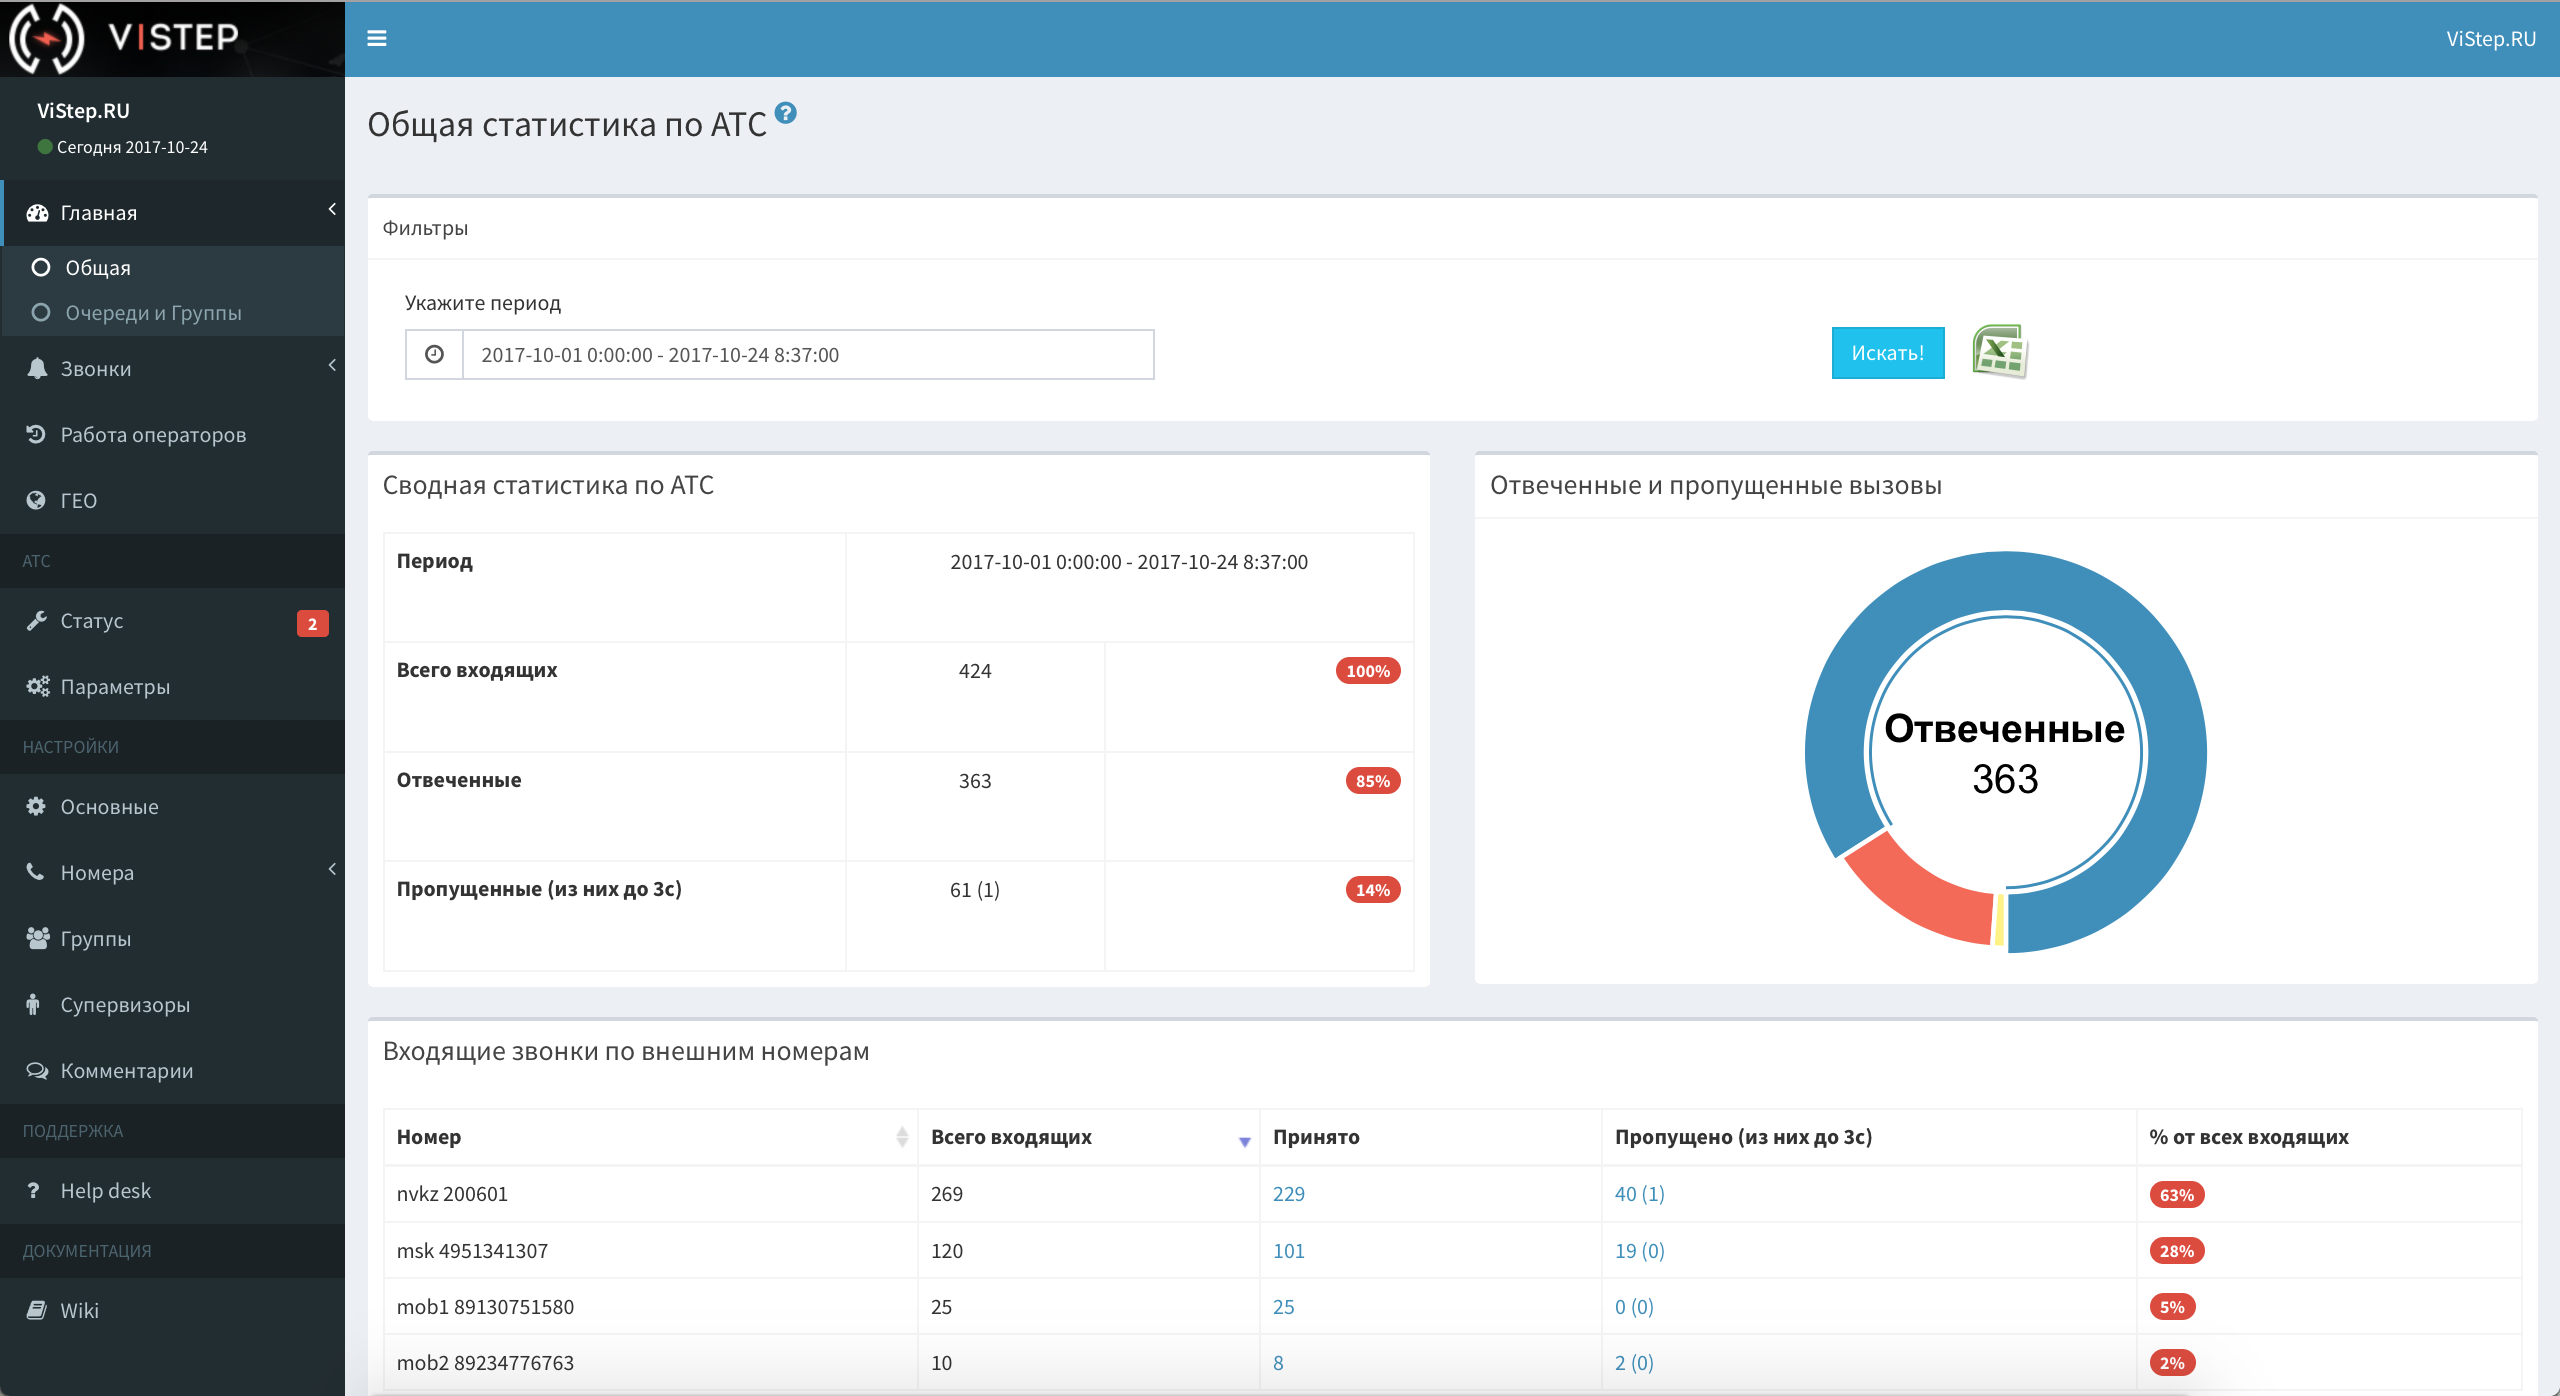
Task: Click the clock icon of period field
Action: point(434,354)
